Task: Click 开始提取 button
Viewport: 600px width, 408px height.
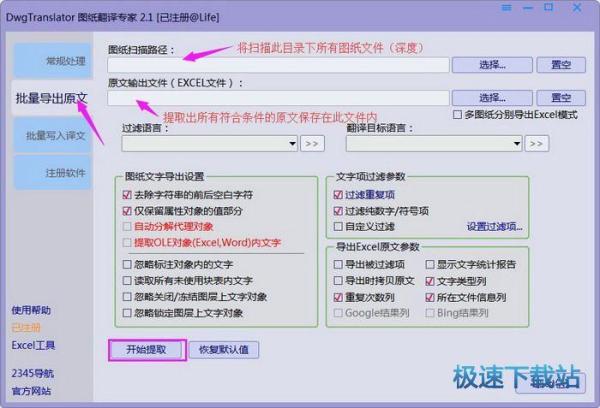Action: 147,350
